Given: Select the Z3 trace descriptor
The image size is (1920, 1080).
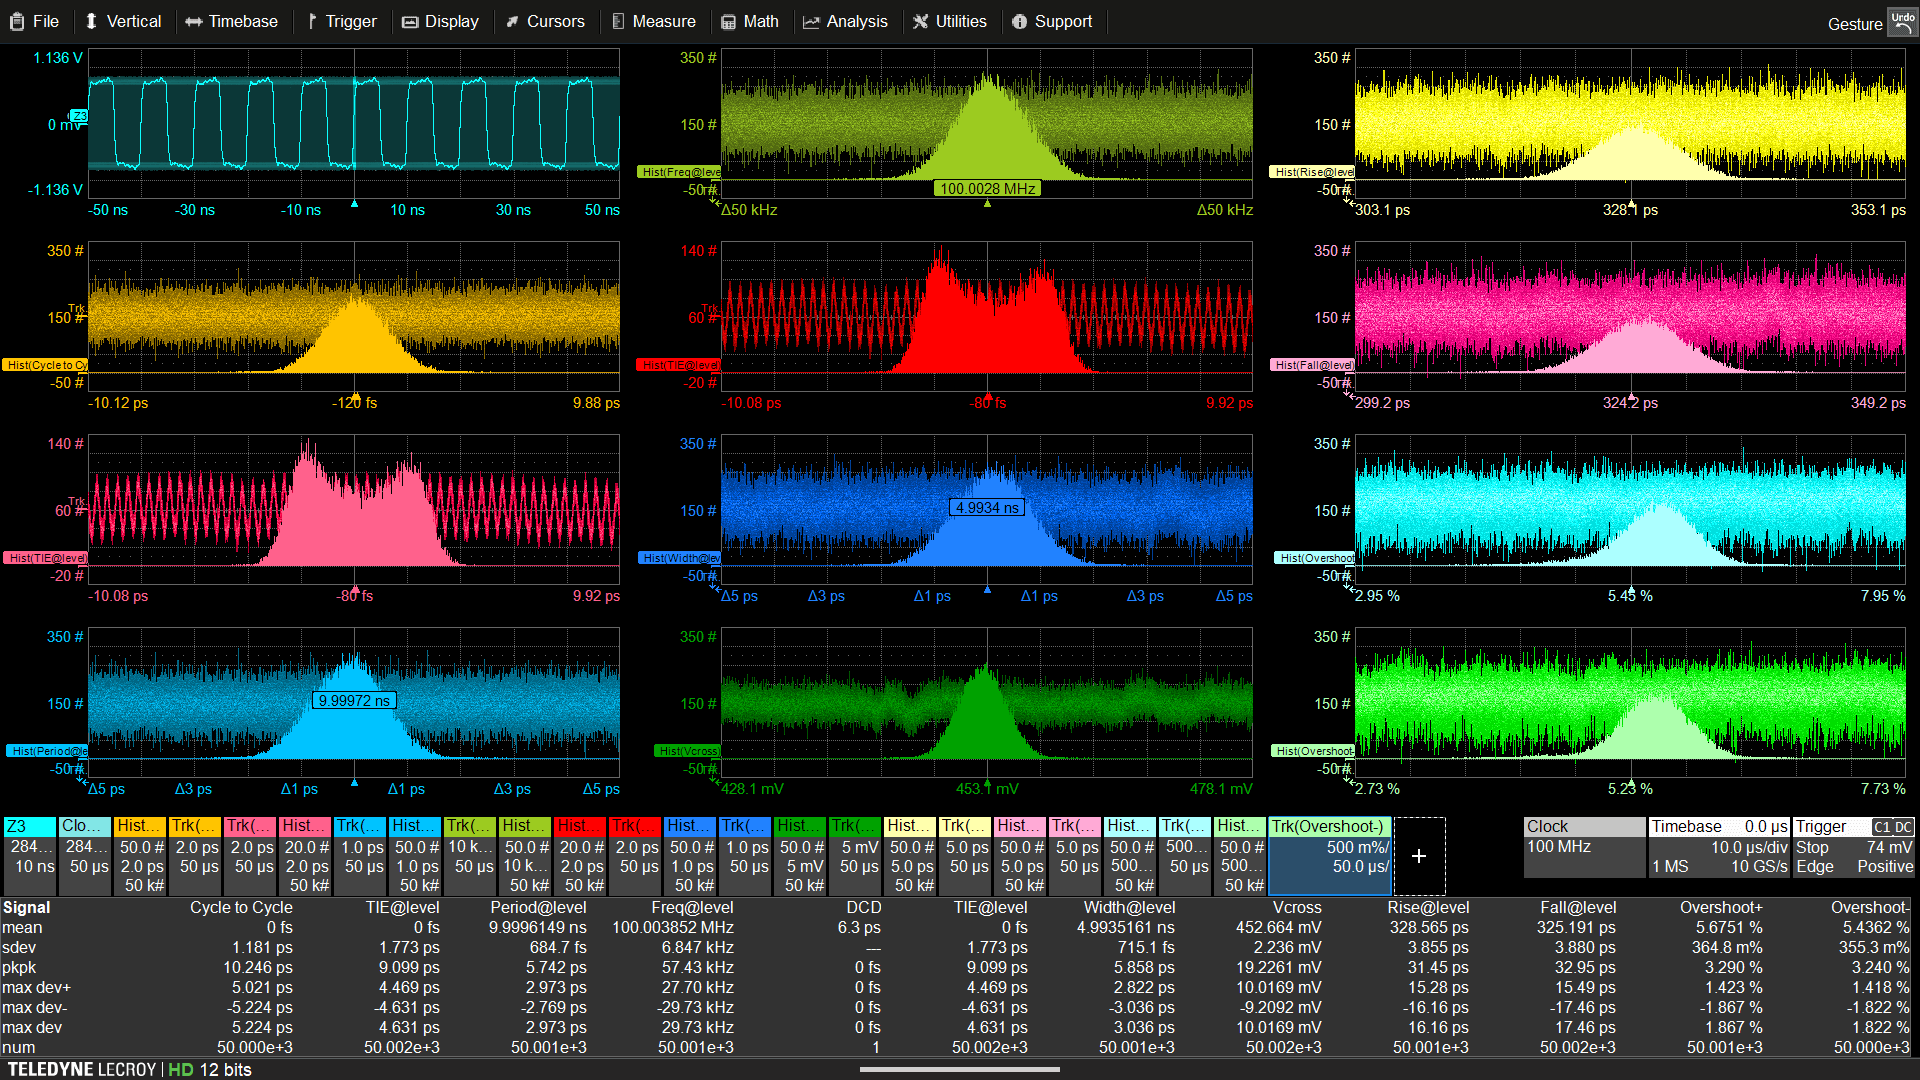Looking at the screenshot, I should click(x=29, y=856).
